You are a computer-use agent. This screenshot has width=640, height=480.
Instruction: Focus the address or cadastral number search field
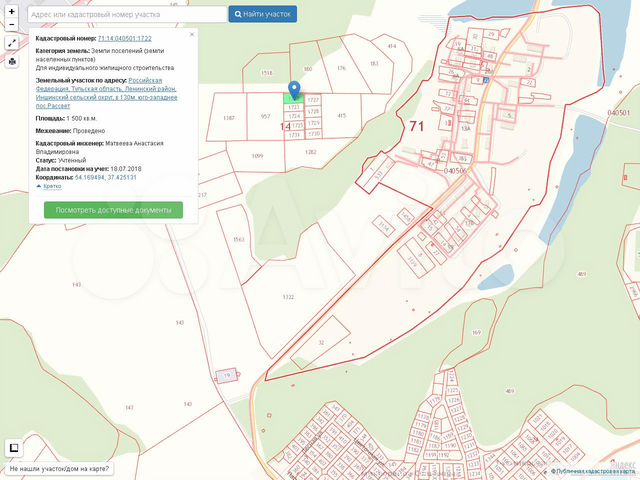[127, 14]
